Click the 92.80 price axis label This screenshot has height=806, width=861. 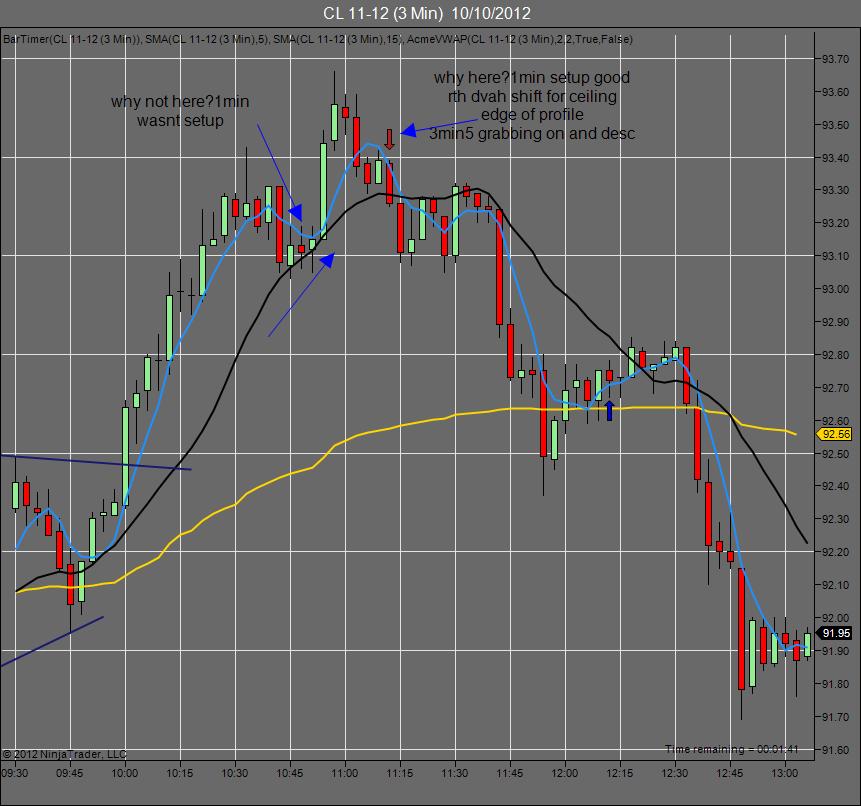click(x=835, y=355)
